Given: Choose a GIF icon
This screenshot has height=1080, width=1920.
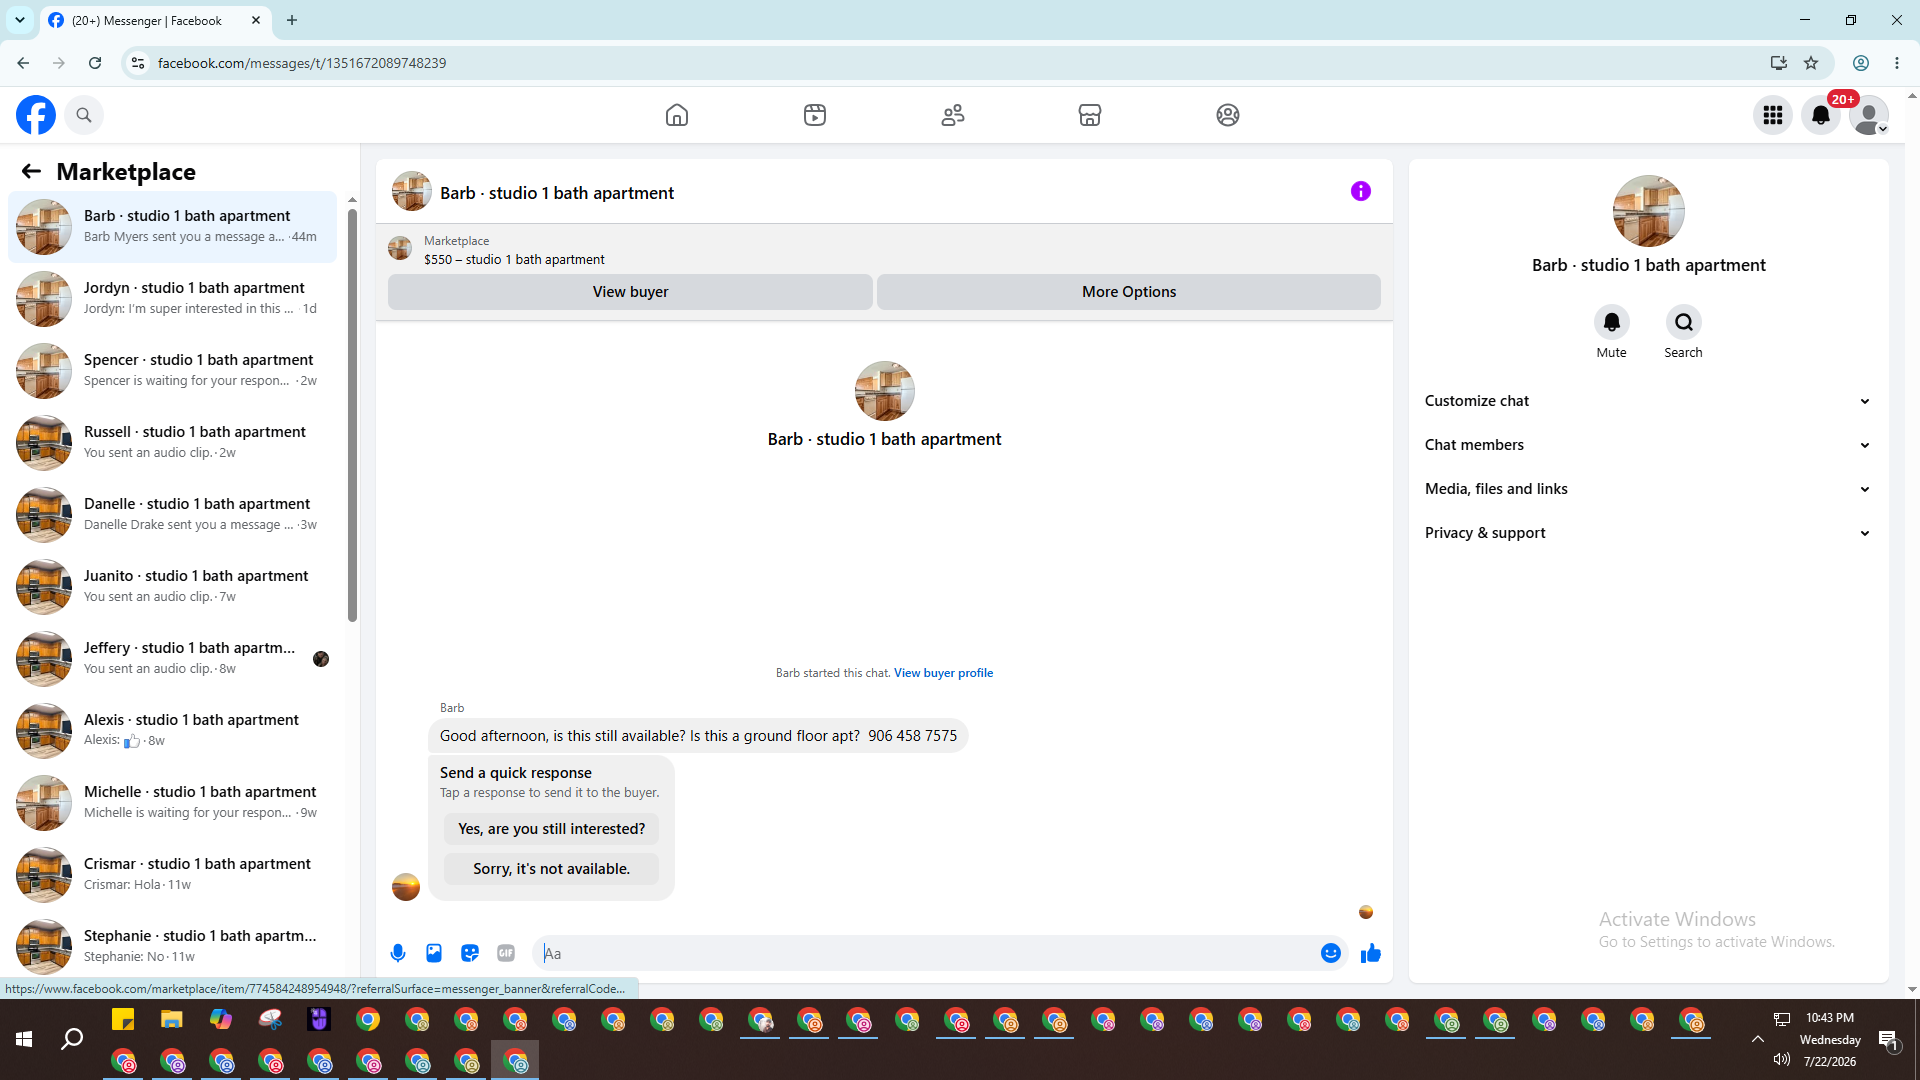Looking at the screenshot, I should 506,953.
